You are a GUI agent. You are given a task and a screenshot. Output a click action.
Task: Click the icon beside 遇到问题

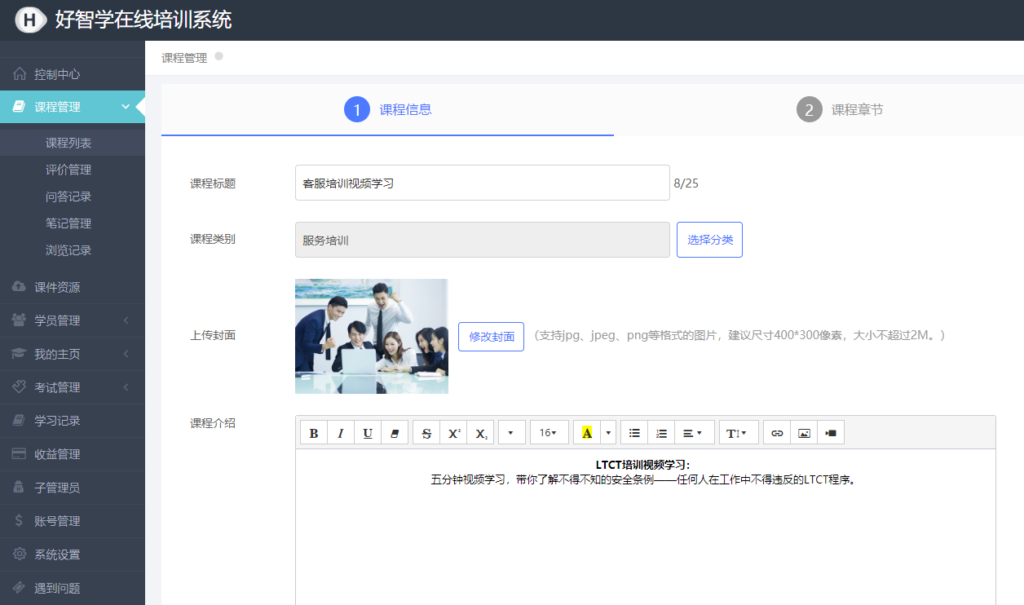(x=19, y=587)
